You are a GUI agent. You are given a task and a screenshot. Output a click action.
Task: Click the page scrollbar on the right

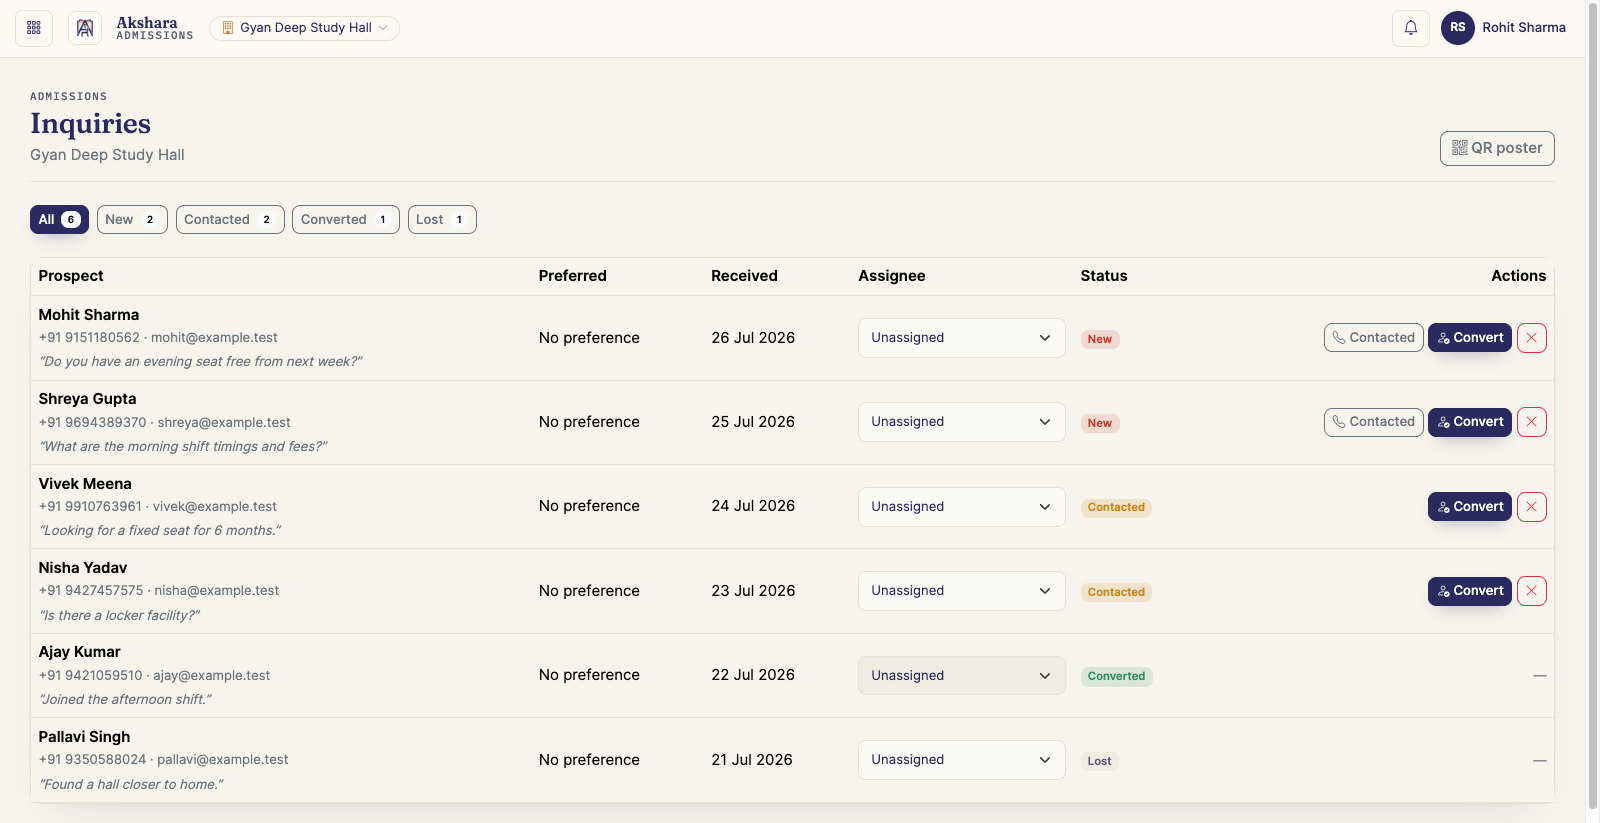1593,405
